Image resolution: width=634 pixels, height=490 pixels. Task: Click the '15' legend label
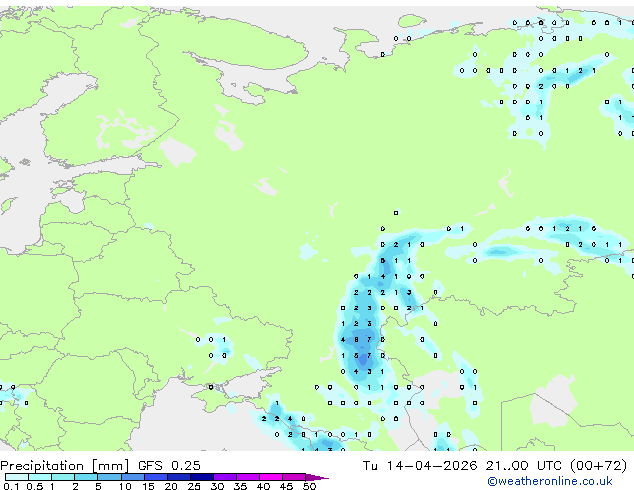click(148, 486)
